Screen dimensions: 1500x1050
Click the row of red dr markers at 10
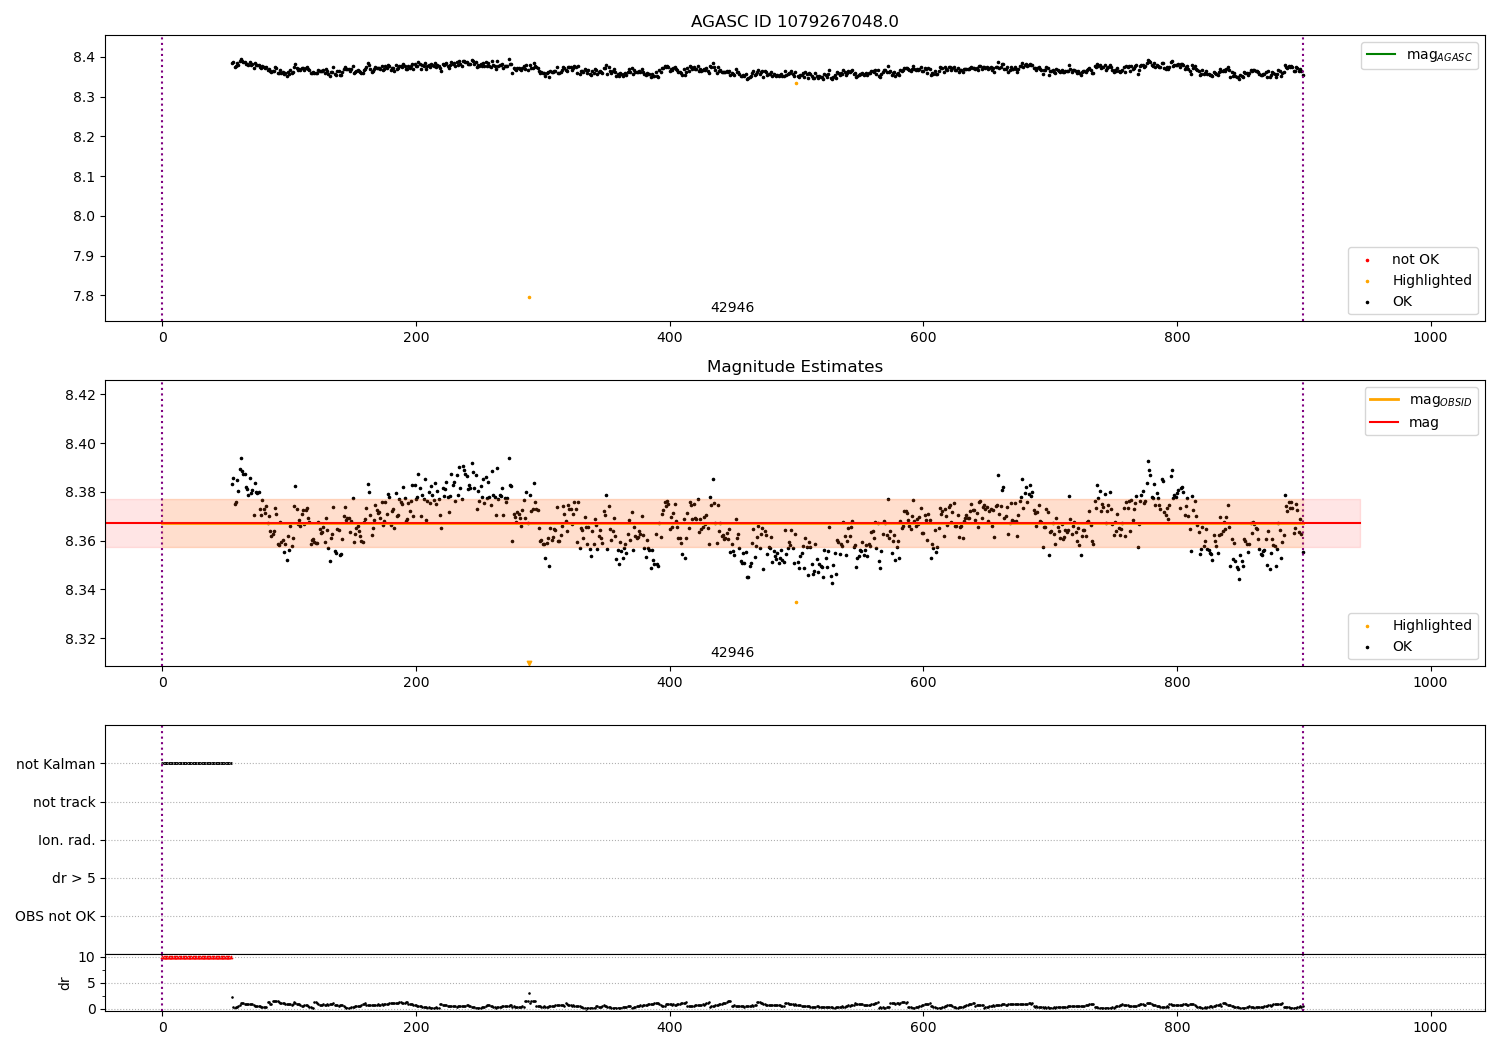(x=197, y=958)
